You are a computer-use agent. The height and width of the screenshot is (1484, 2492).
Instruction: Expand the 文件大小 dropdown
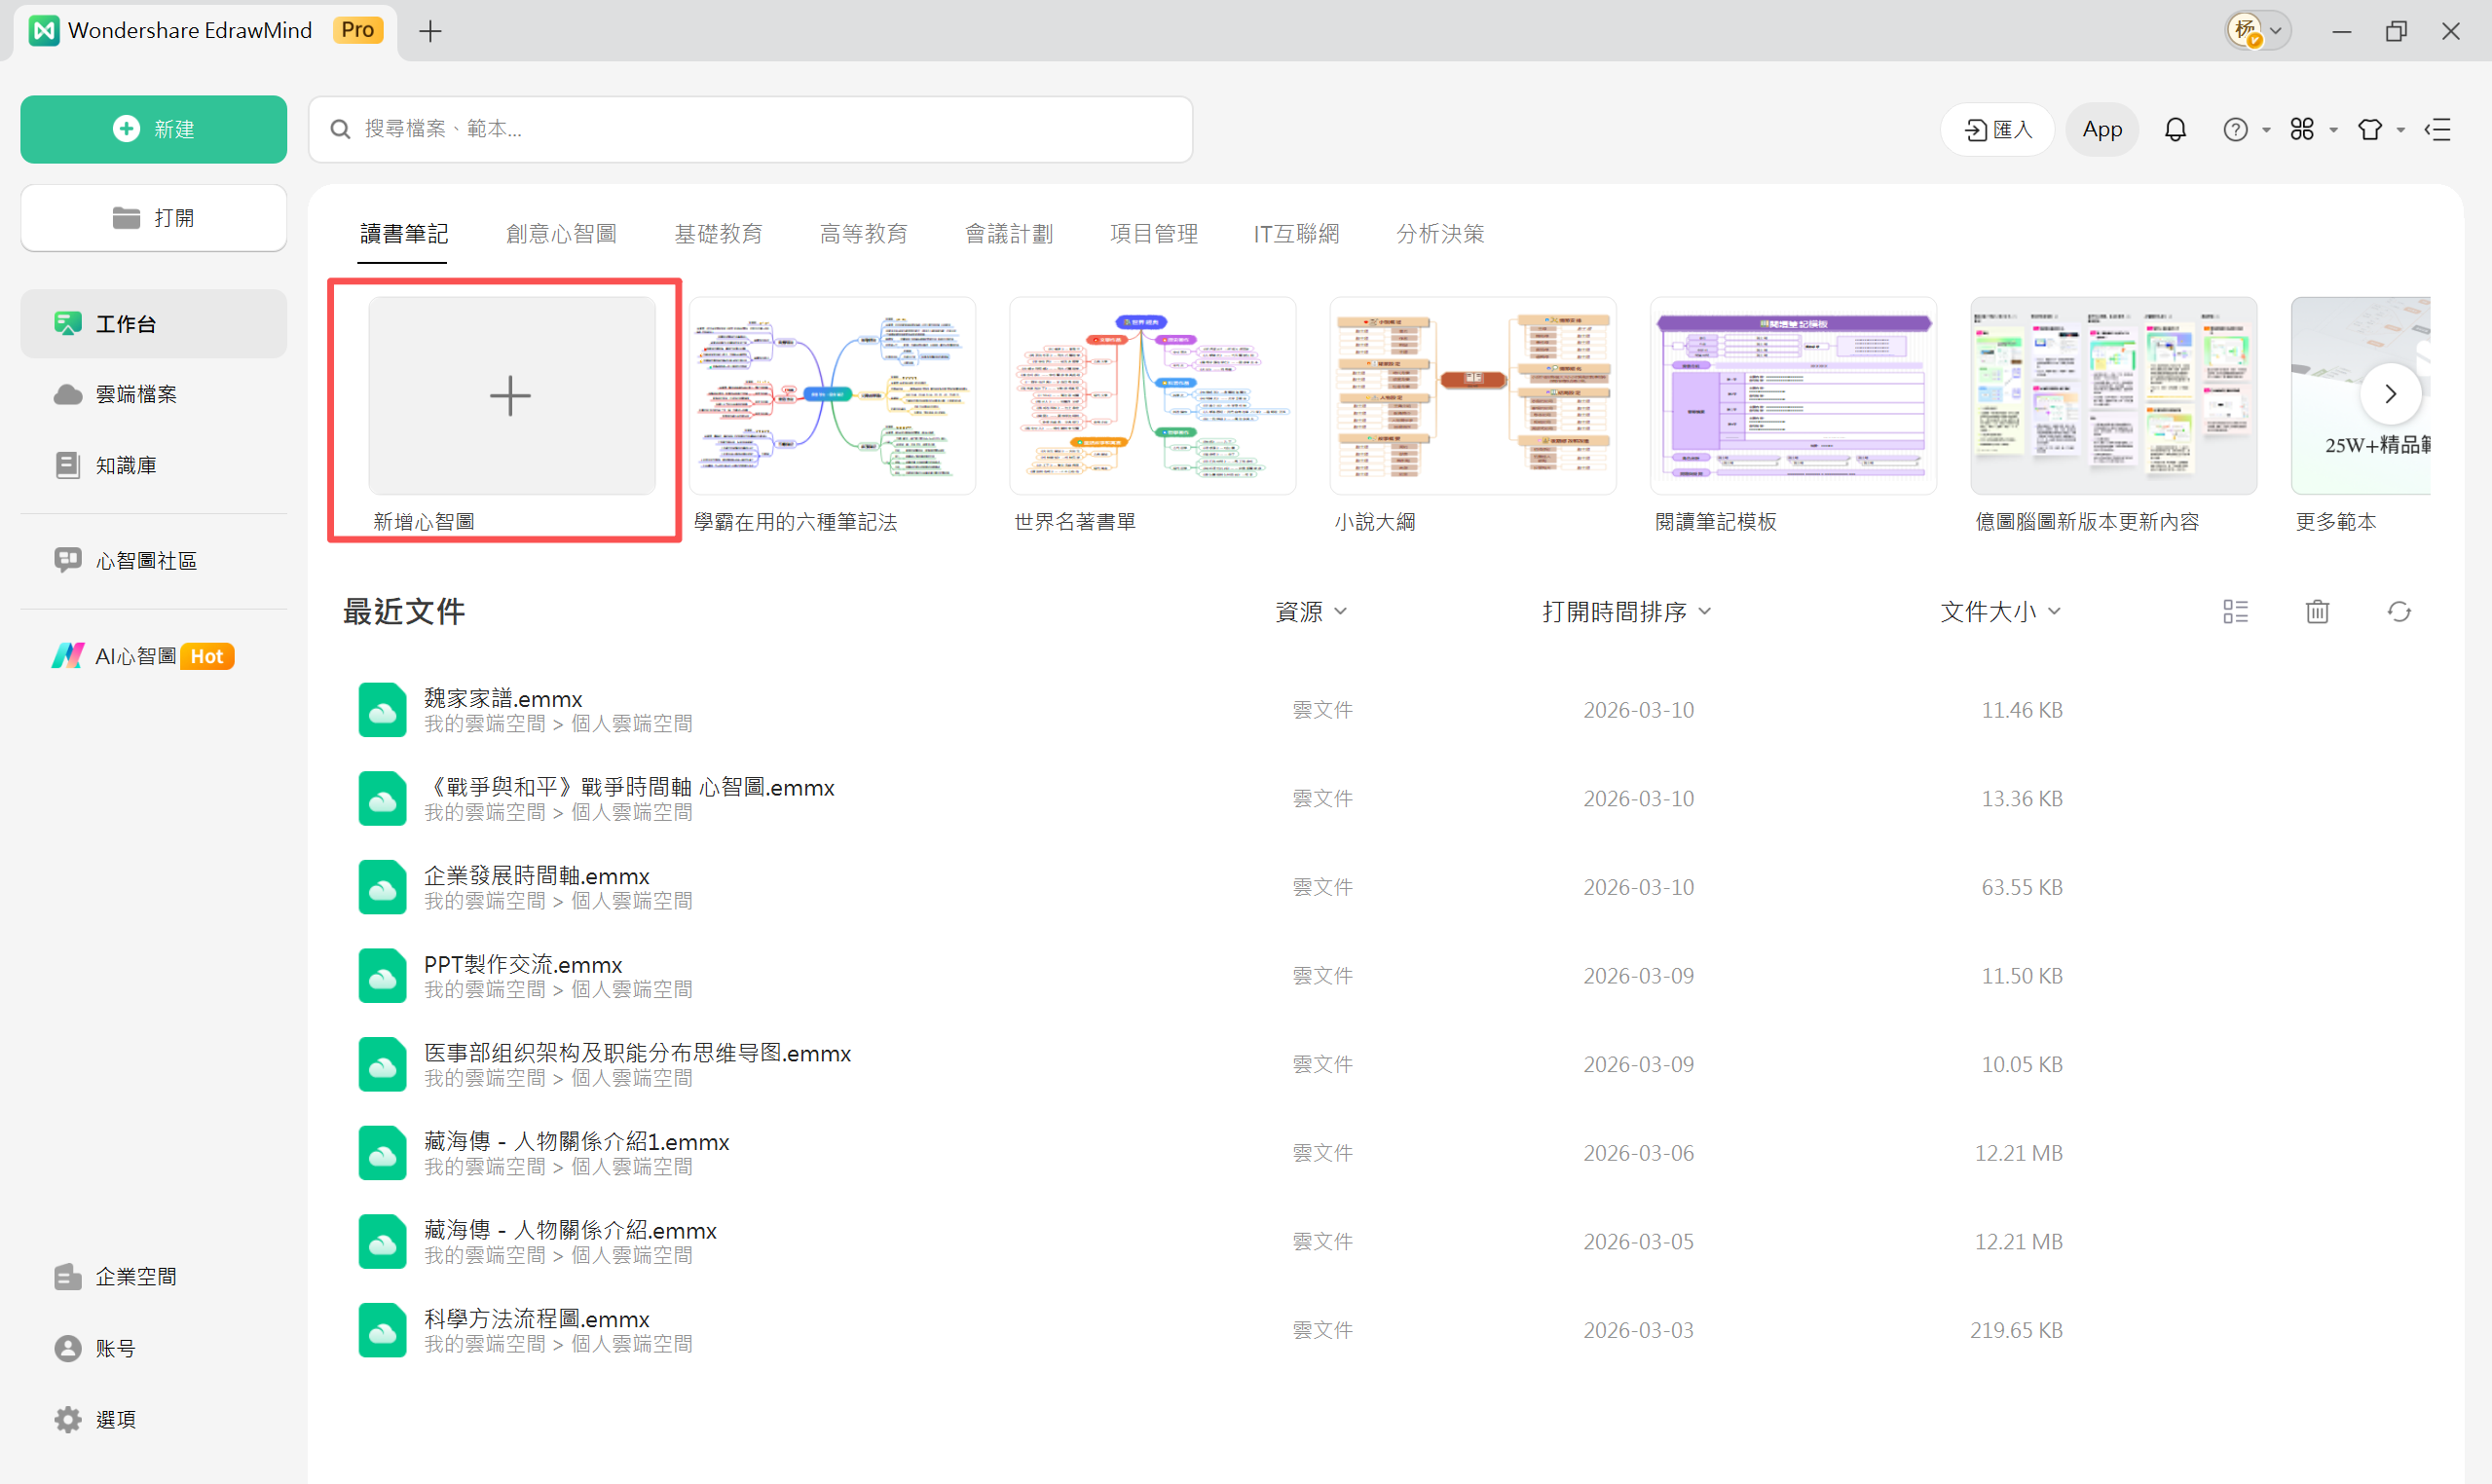click(1999, 611)
